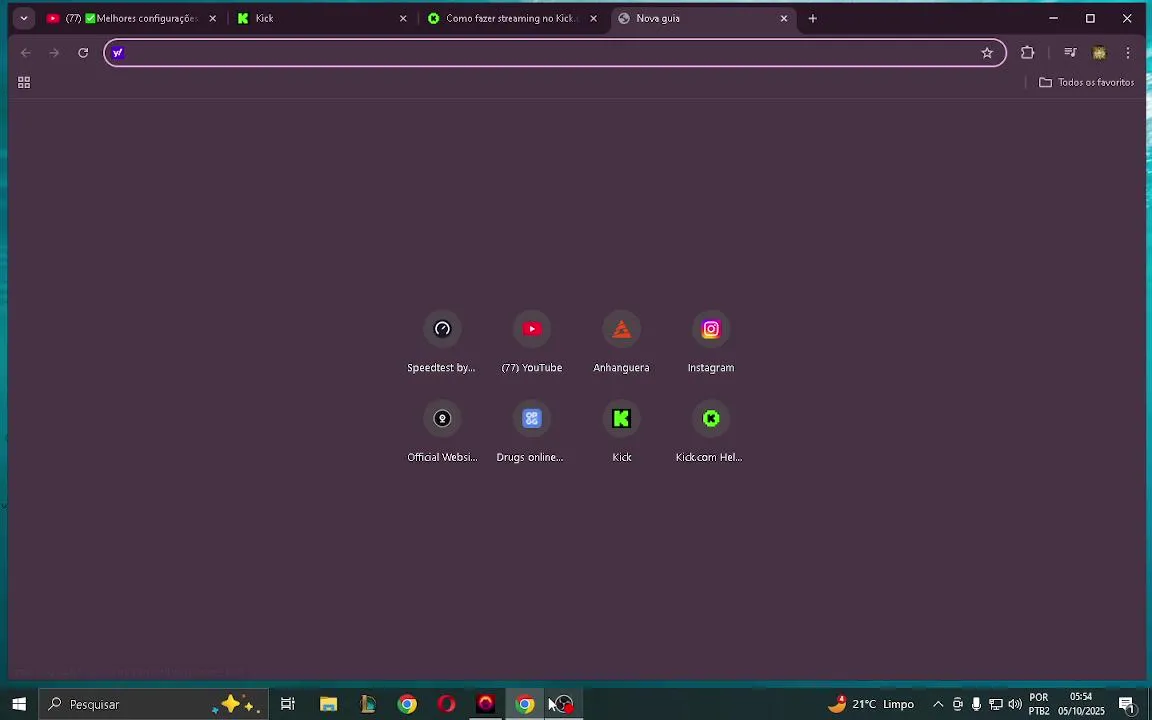
Task: Click the Yahoo search engine icon in address bar
Action: click(118, 53)
